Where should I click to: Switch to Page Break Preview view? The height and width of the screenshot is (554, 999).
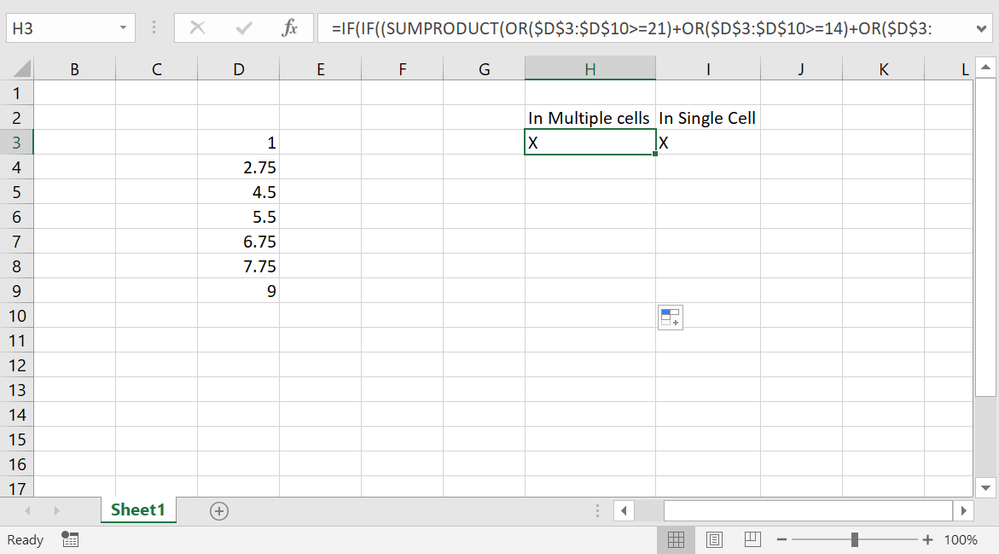point(752,539)
